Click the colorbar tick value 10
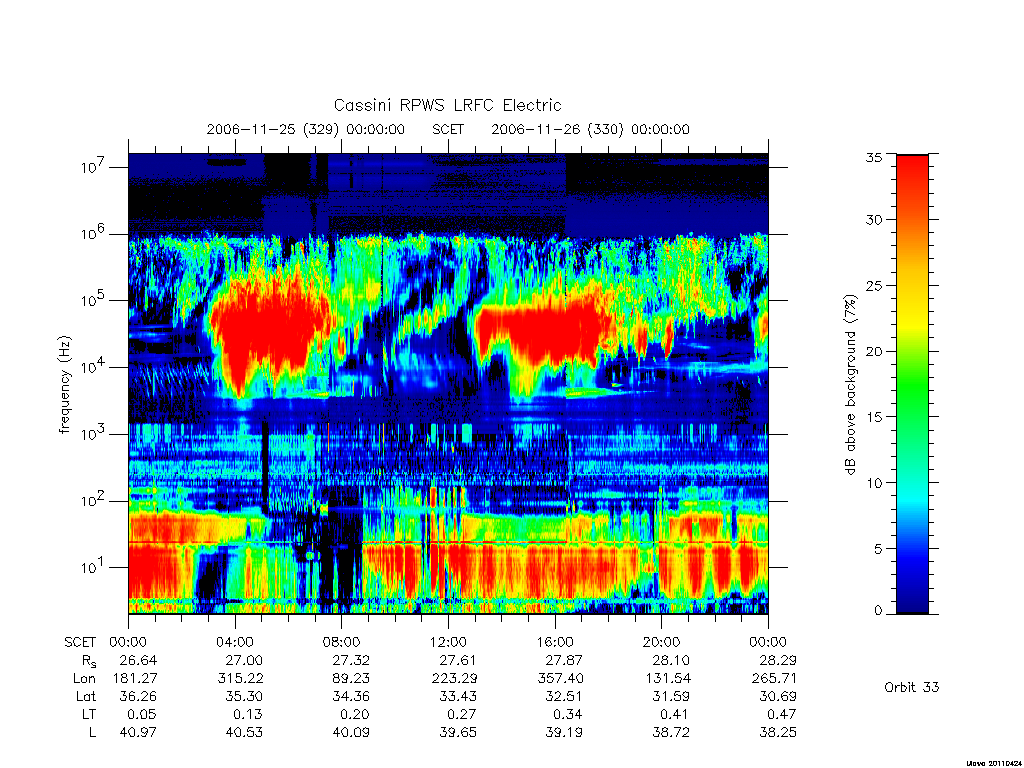1024x768 pixels. (874, 483)
